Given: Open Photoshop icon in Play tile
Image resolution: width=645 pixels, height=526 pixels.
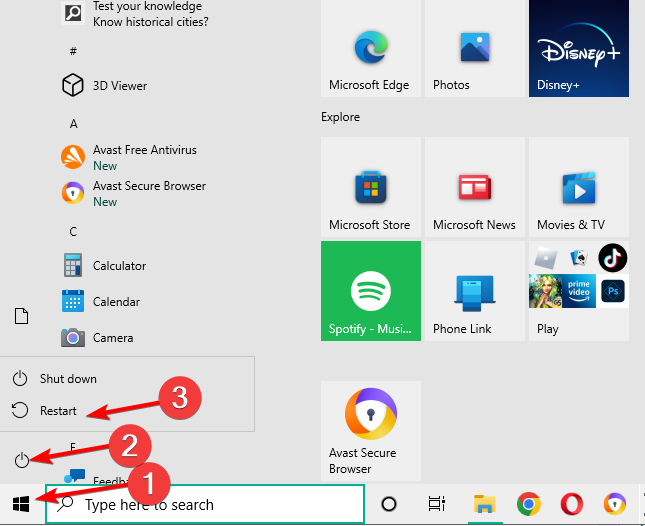Looking at the screenshot, I should pyautogui.click(x=613, y=291).
